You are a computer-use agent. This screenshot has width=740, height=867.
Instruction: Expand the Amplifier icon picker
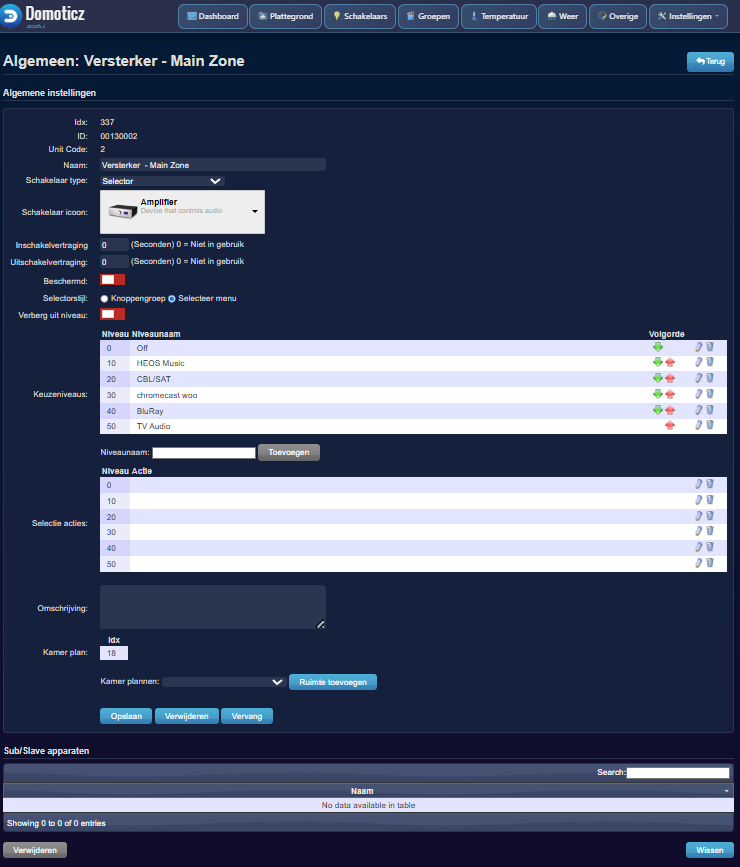(255, 212)
